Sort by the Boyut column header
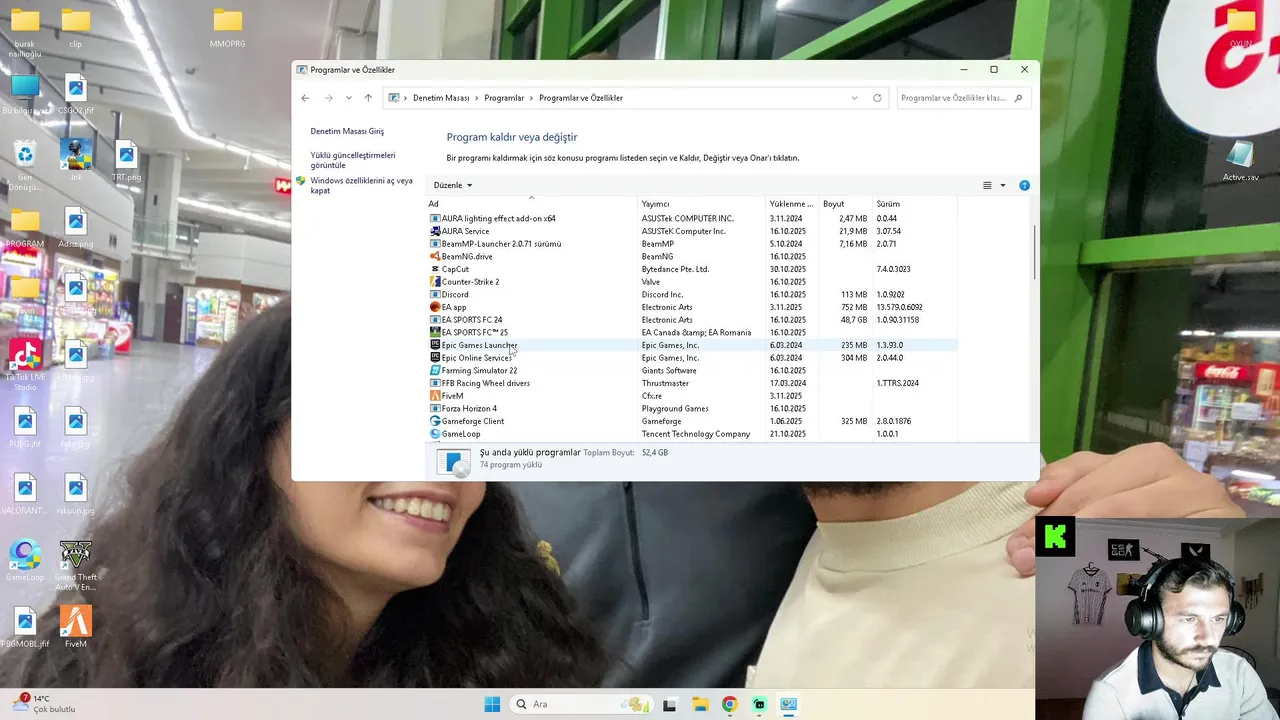The image size is (1280, 720). click(x=845, y=204)
